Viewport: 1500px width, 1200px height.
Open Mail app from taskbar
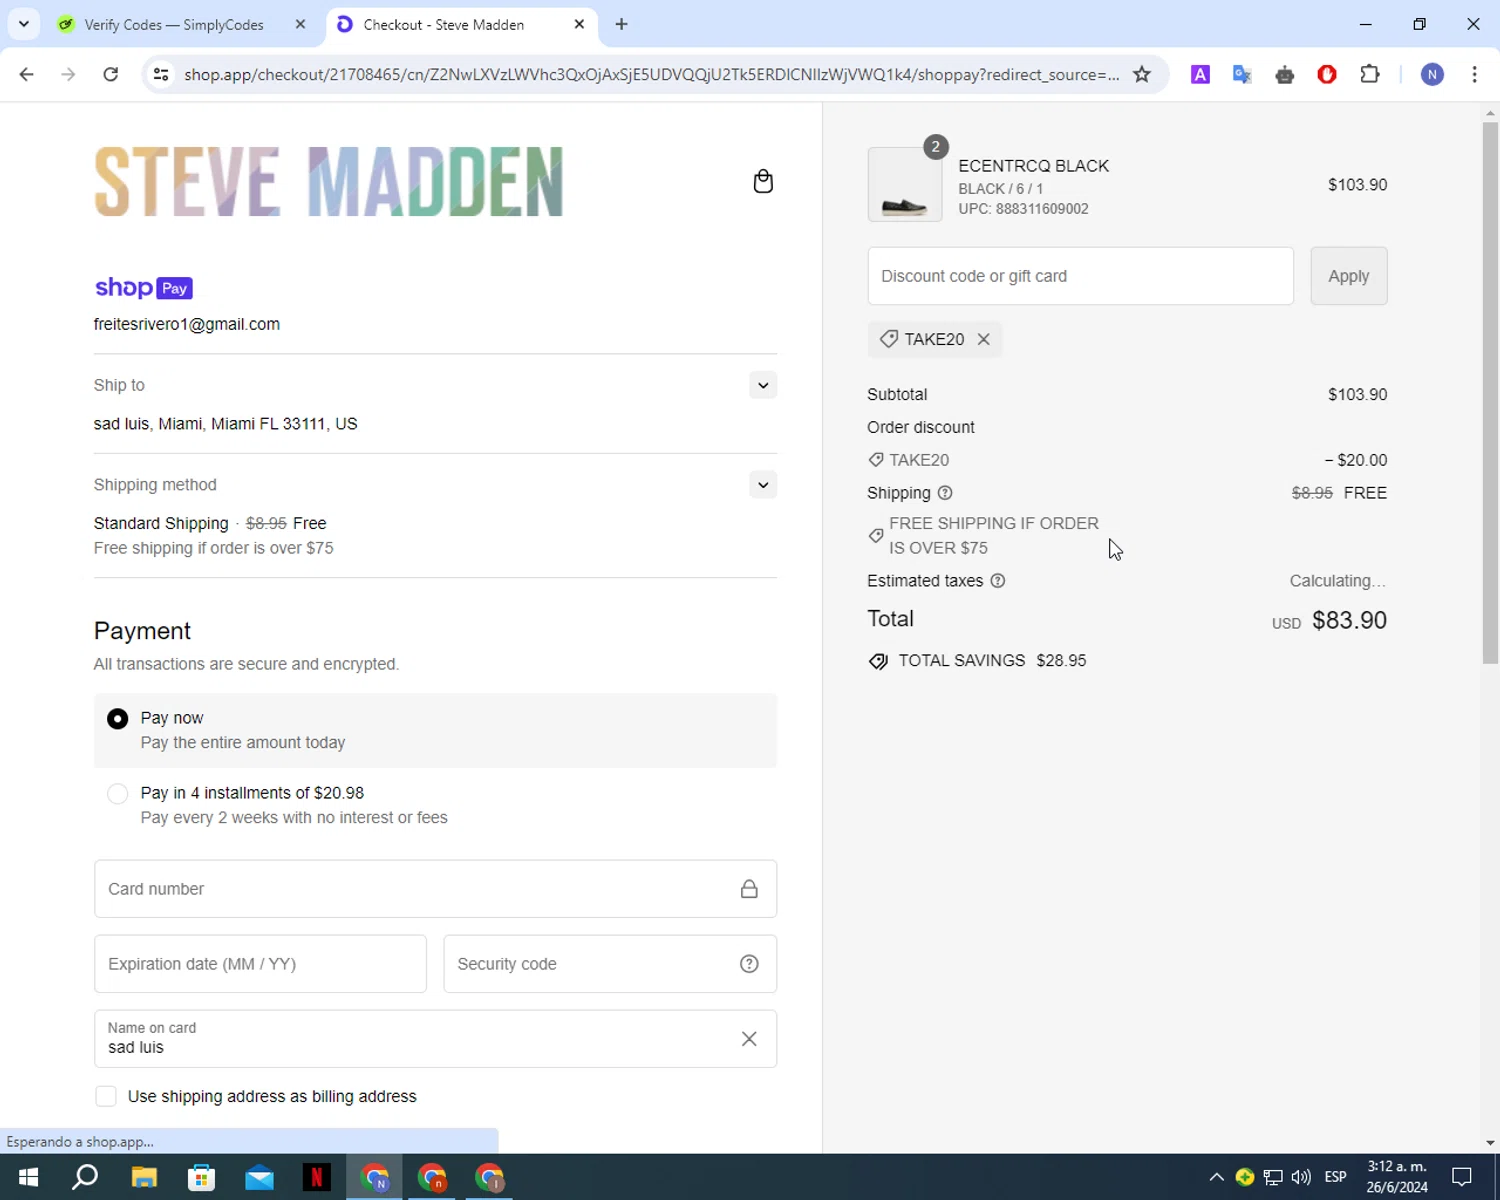259,1177
